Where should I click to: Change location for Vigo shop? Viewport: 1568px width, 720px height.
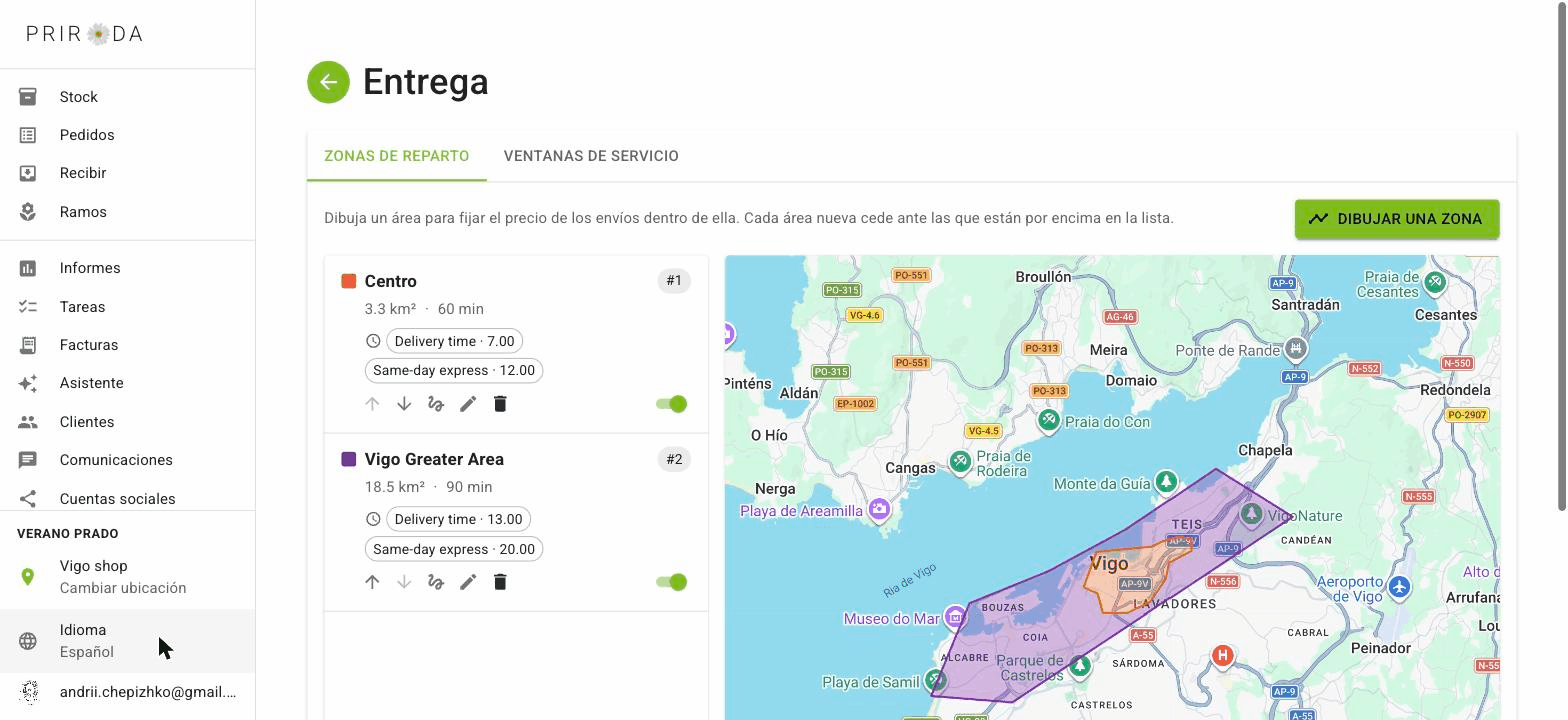point(128,577)
